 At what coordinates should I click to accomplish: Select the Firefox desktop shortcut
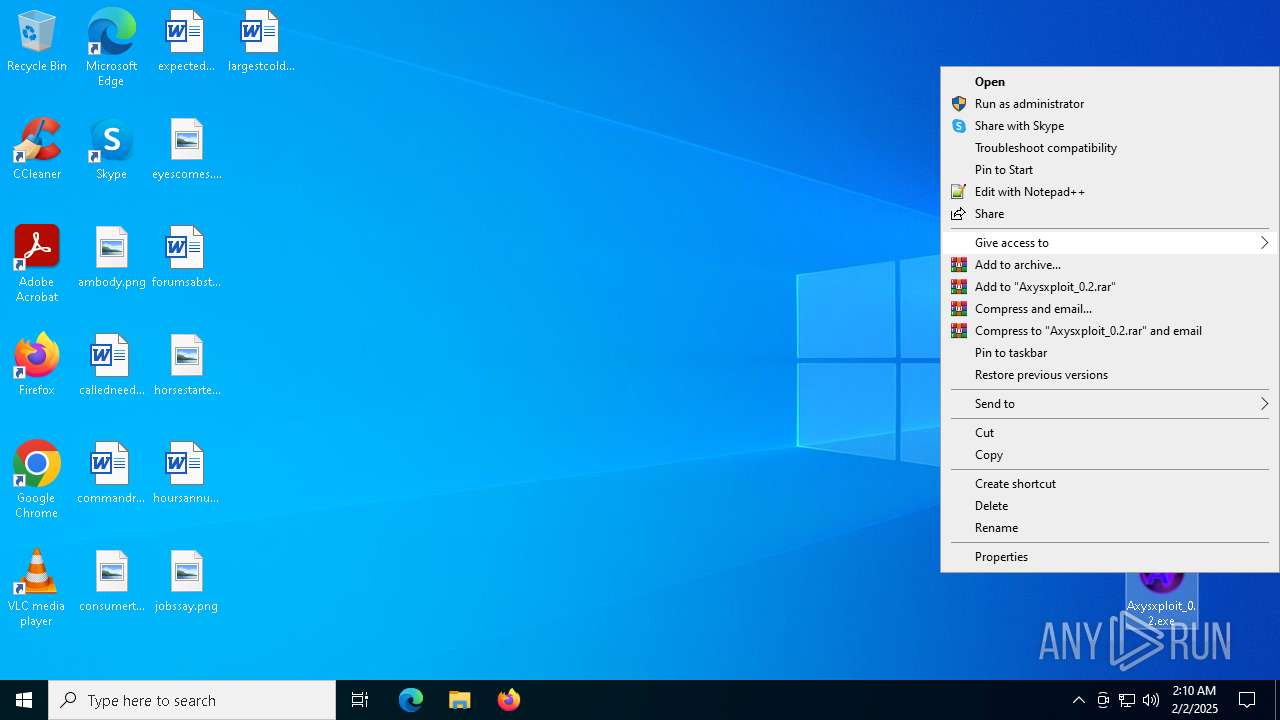click(x=37, y=365)
